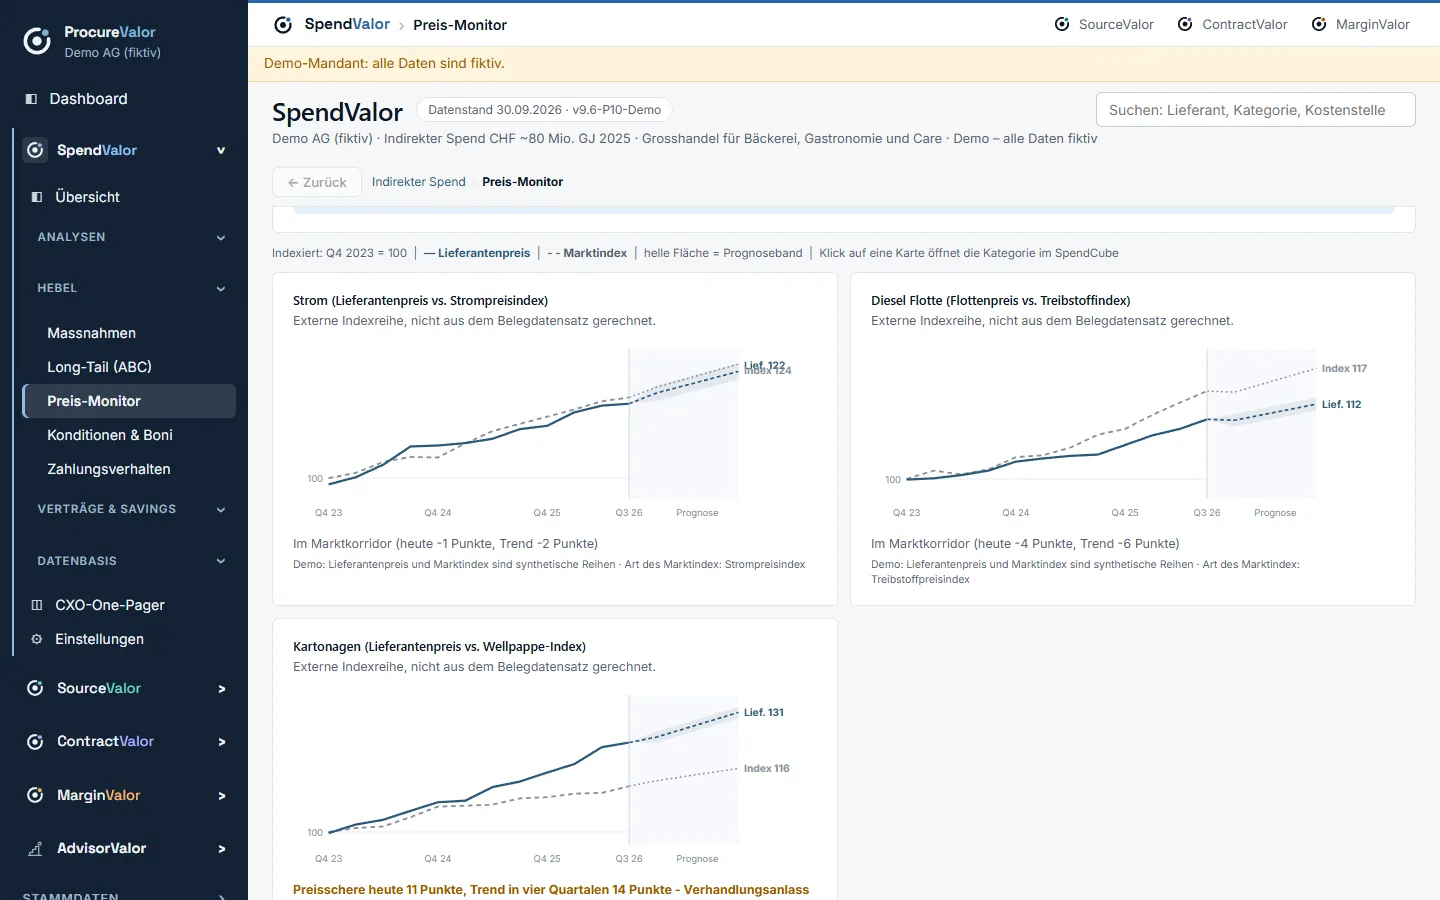Open Long-Tail (ABC) menu item

pos(129,367)
